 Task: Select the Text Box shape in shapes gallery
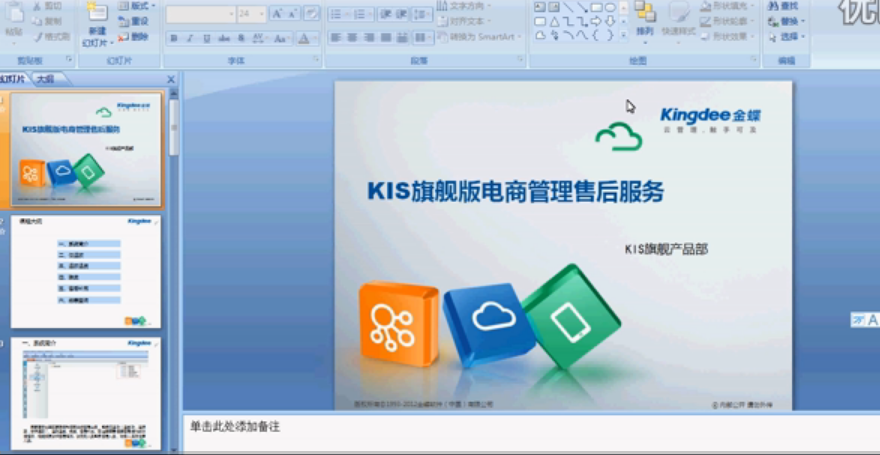pos(539,7)
